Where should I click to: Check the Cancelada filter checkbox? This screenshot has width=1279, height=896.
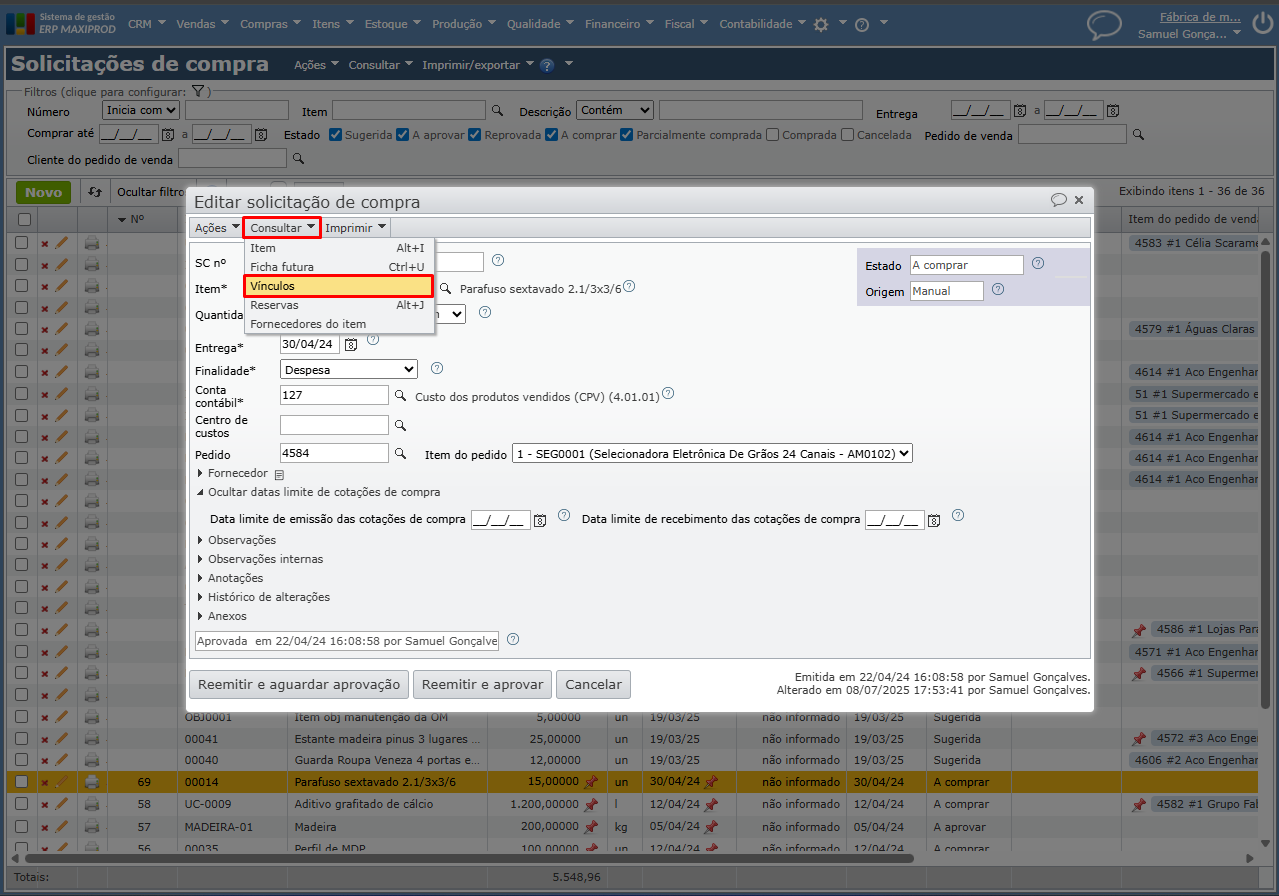tap(848, 135)
